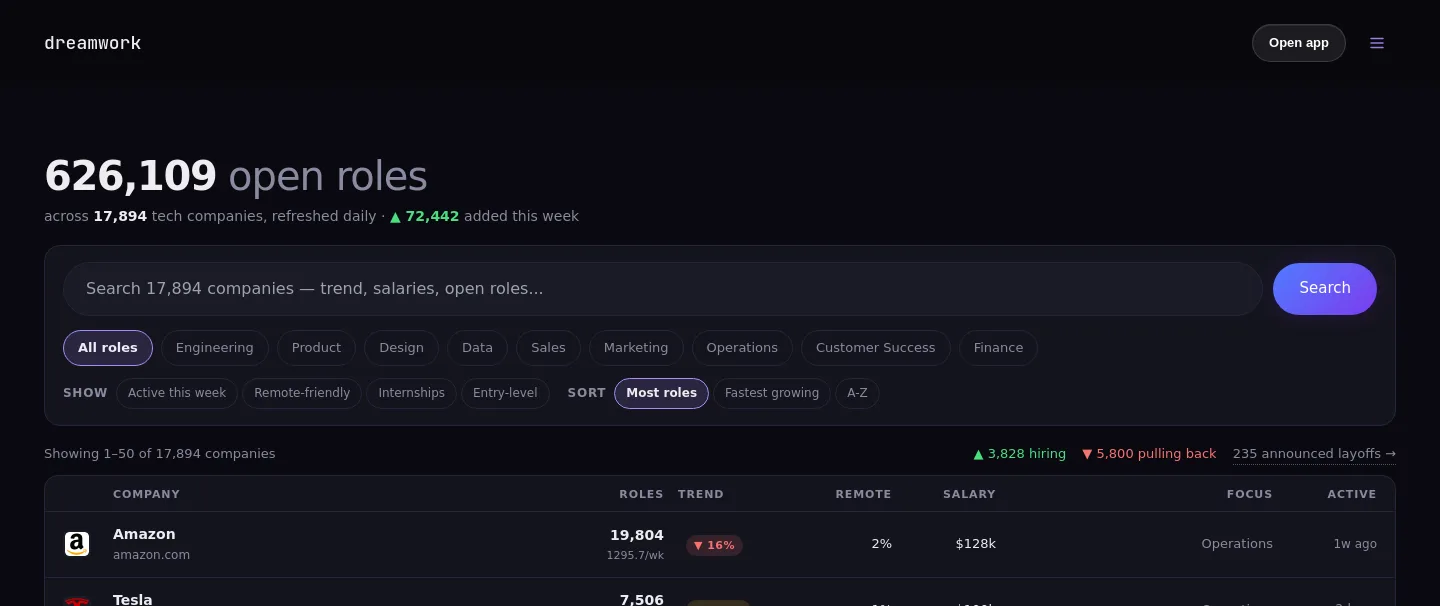Click the ROLES column header
1440x606 pixels.
click(x=641, y=494)
